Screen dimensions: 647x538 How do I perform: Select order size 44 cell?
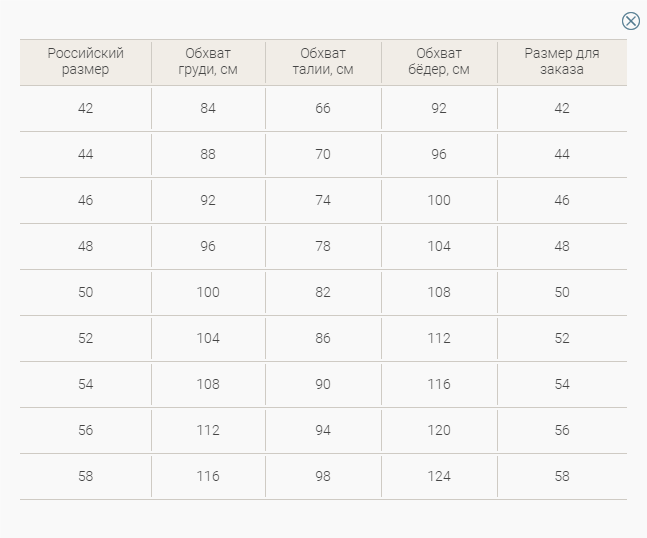tap(562, 154)
